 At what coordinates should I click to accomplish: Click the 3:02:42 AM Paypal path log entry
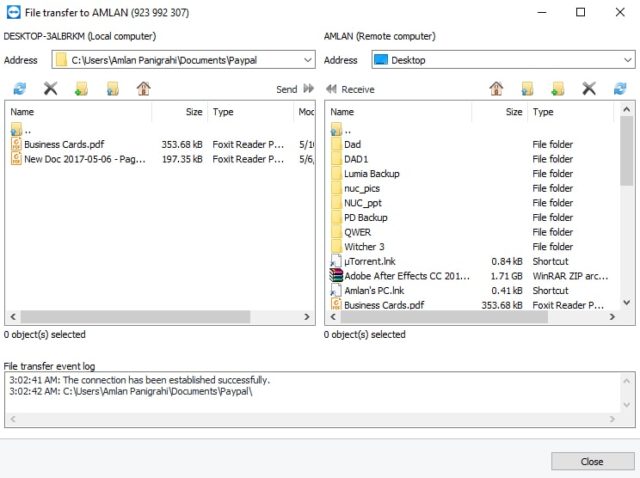pos(131,391)
